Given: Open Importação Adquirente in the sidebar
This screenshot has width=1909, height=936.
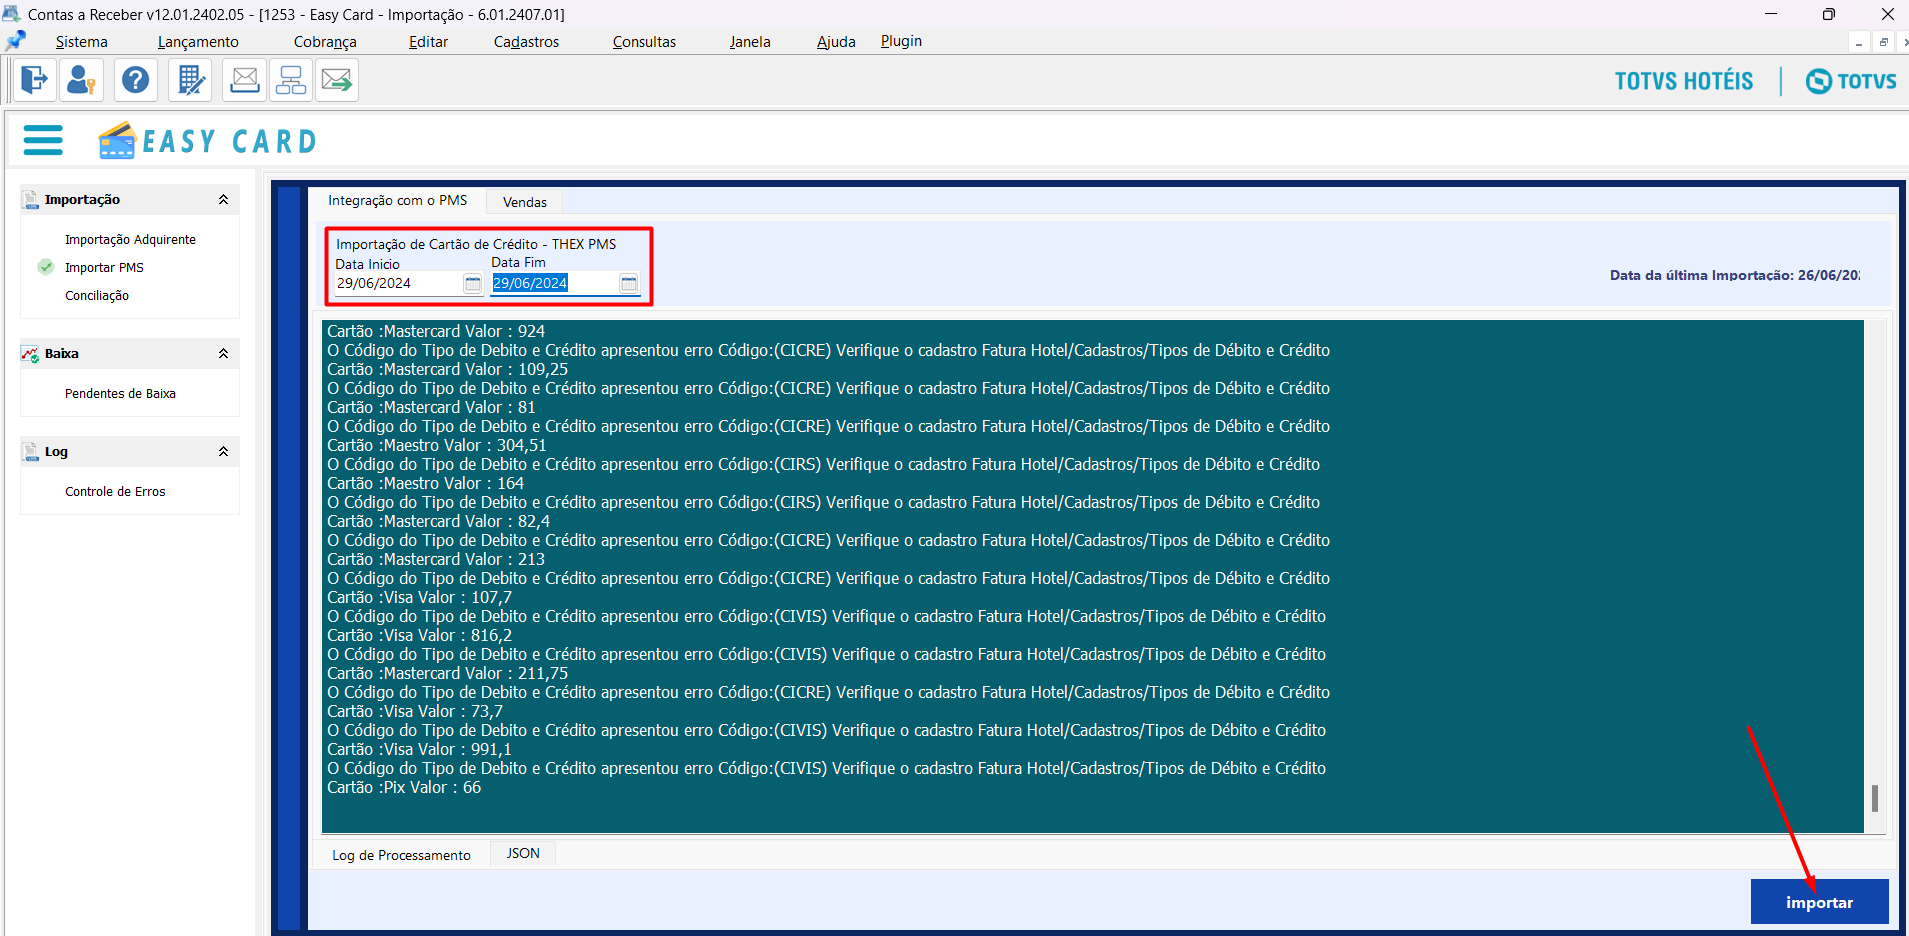Looking at the screenshot, I should coord(130,240).
